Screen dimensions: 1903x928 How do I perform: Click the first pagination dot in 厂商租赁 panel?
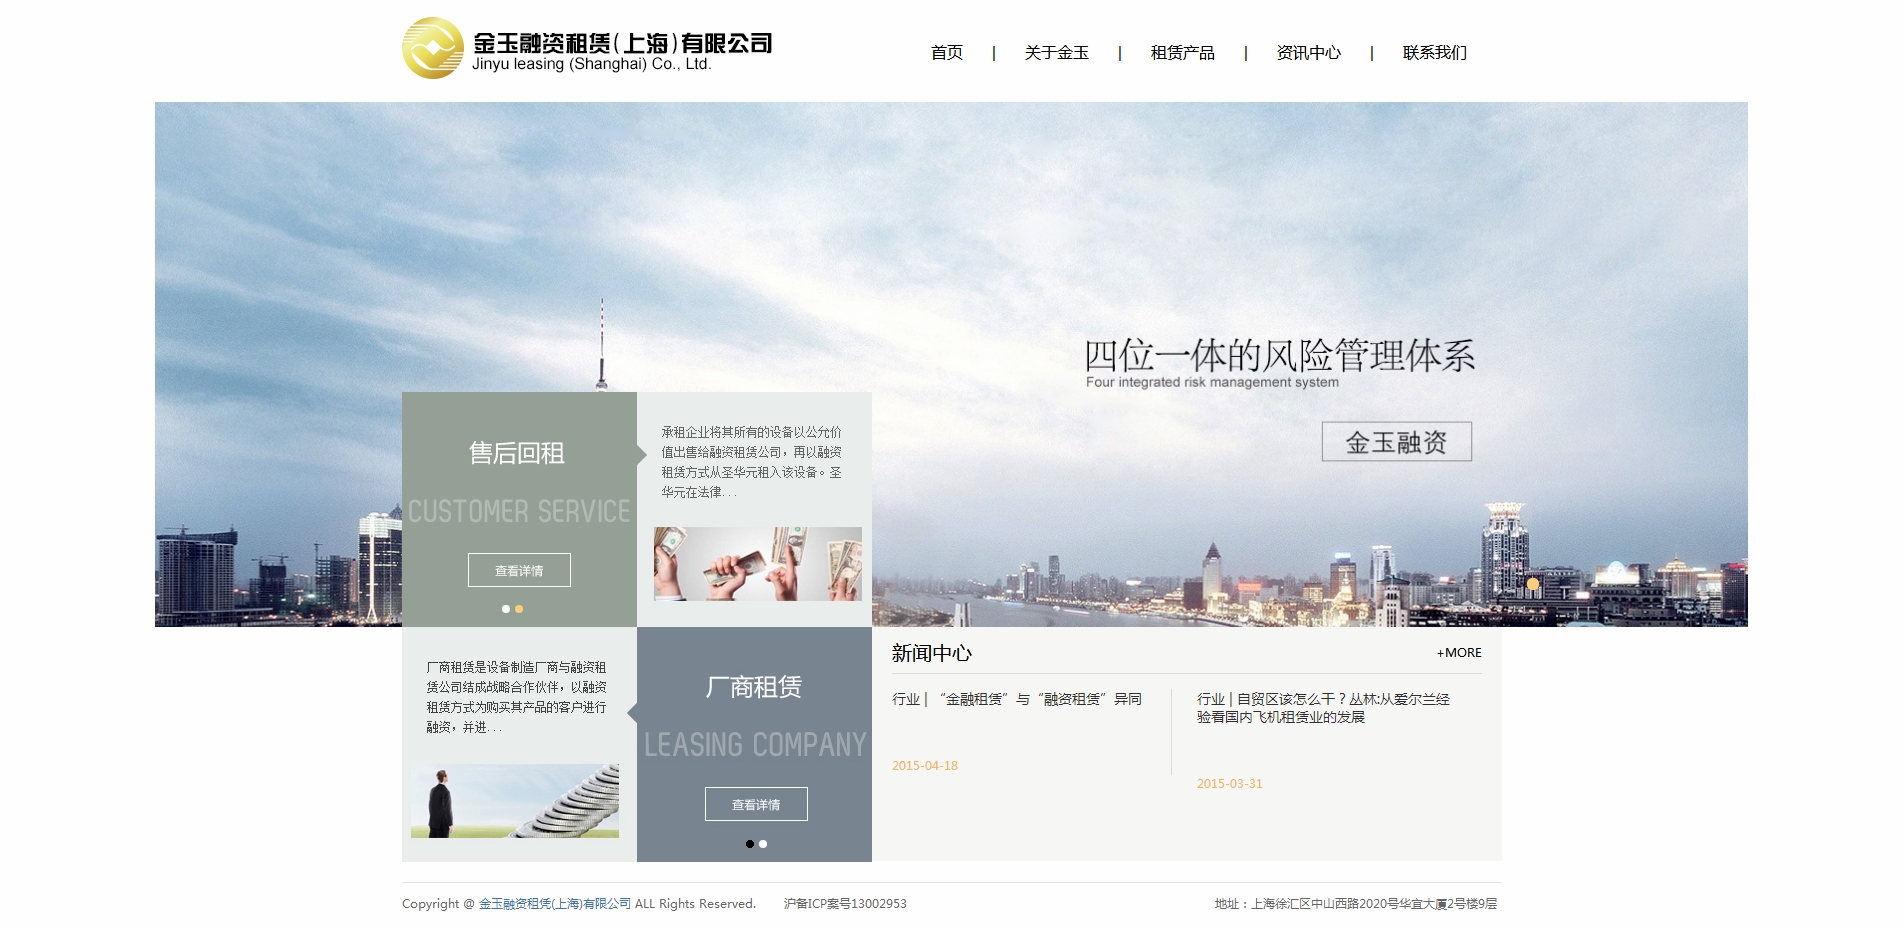[750, 844]
